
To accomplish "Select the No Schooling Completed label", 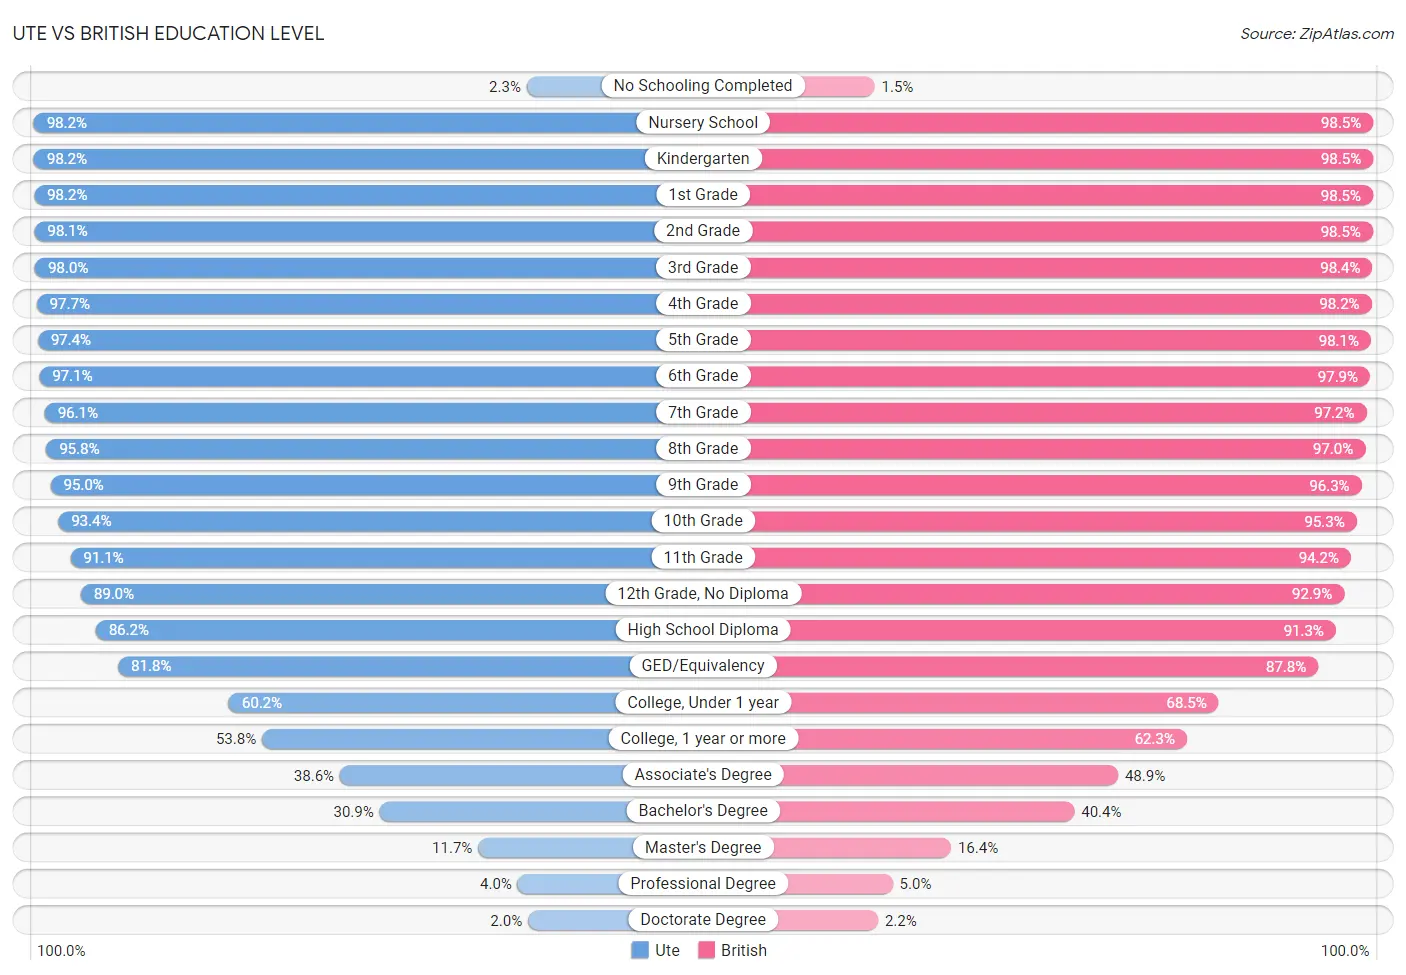I will coord(703,86).
